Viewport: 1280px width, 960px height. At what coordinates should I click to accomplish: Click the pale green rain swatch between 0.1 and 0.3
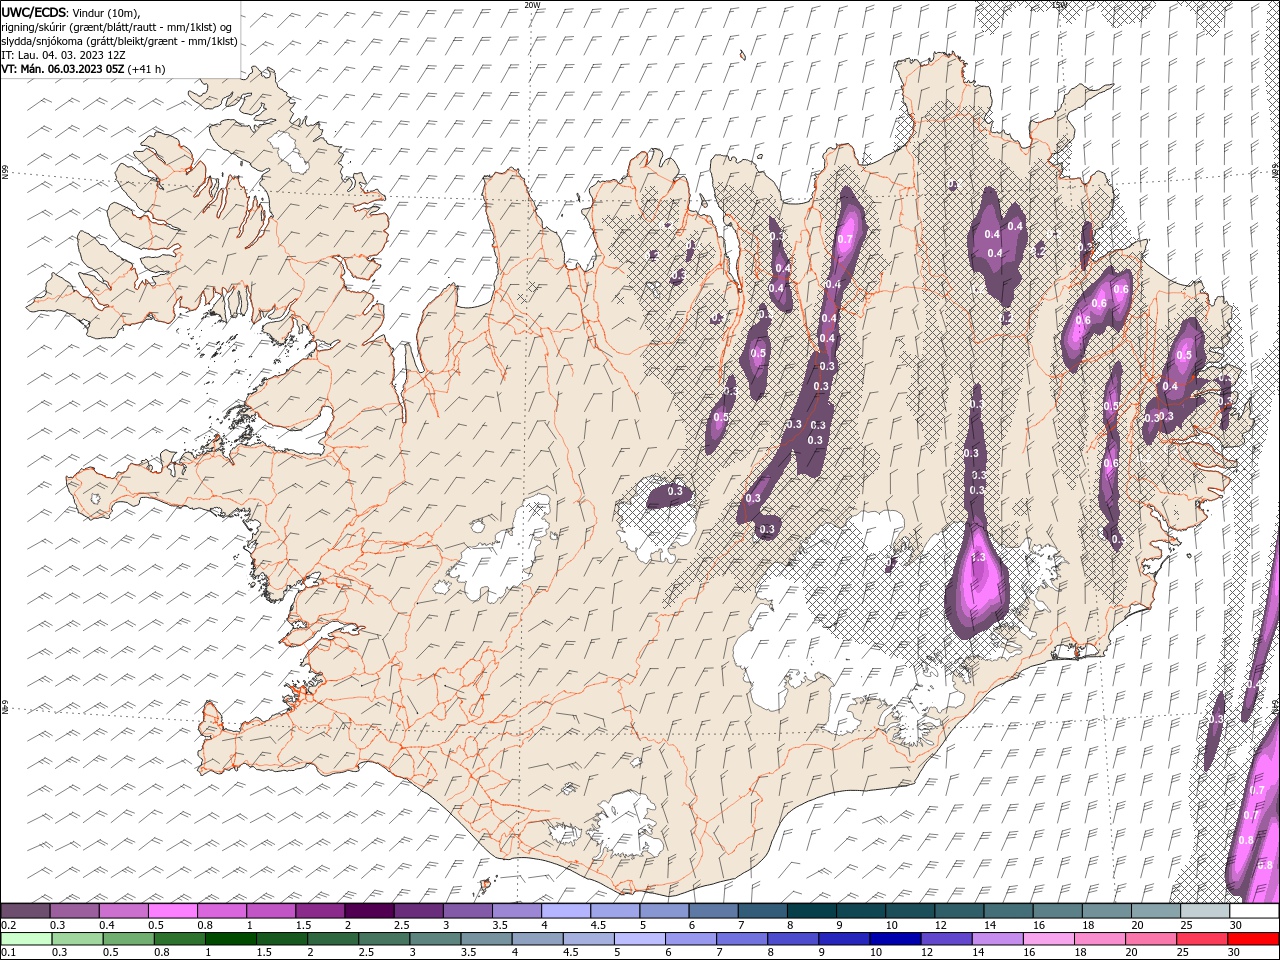click(25, 939)
